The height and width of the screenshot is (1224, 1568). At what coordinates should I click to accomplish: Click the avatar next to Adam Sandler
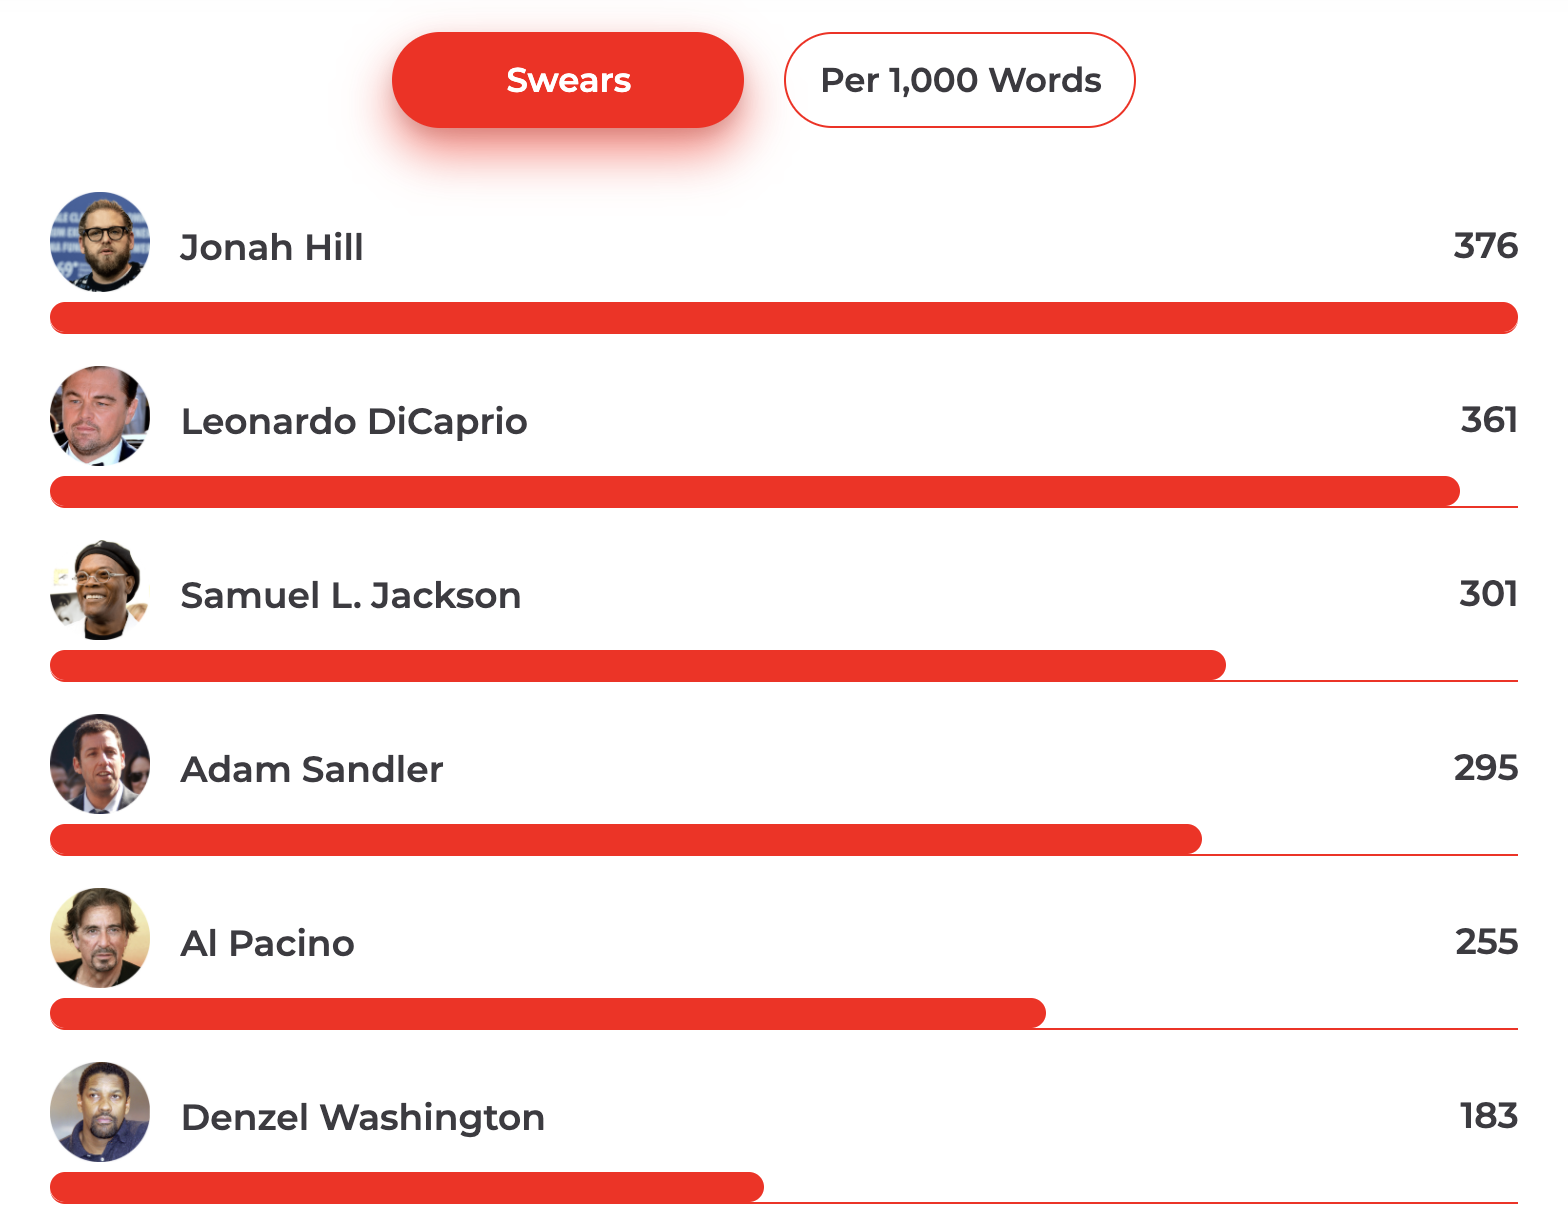100,764
